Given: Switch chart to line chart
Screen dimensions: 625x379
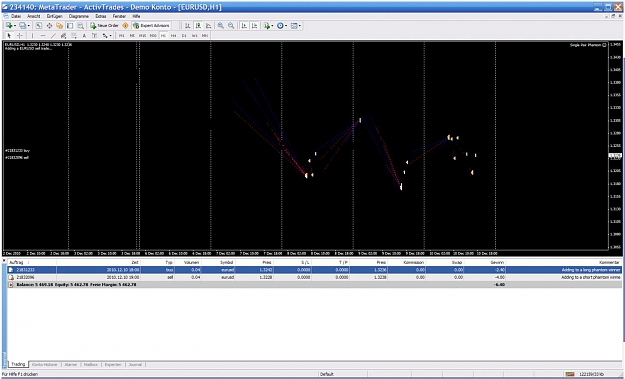Looking at the screenshot, I should pyautogui.click(x=208, y=26).
